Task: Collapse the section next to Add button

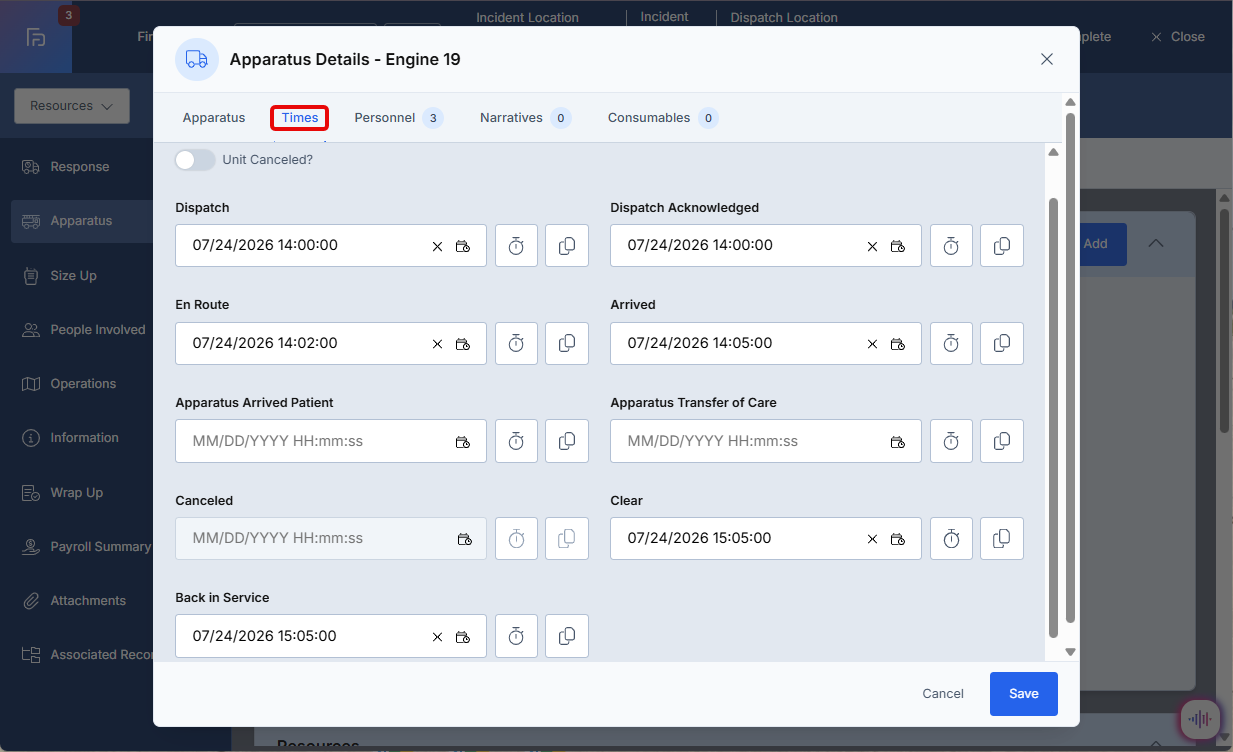Action: [x=1155, y=243]
